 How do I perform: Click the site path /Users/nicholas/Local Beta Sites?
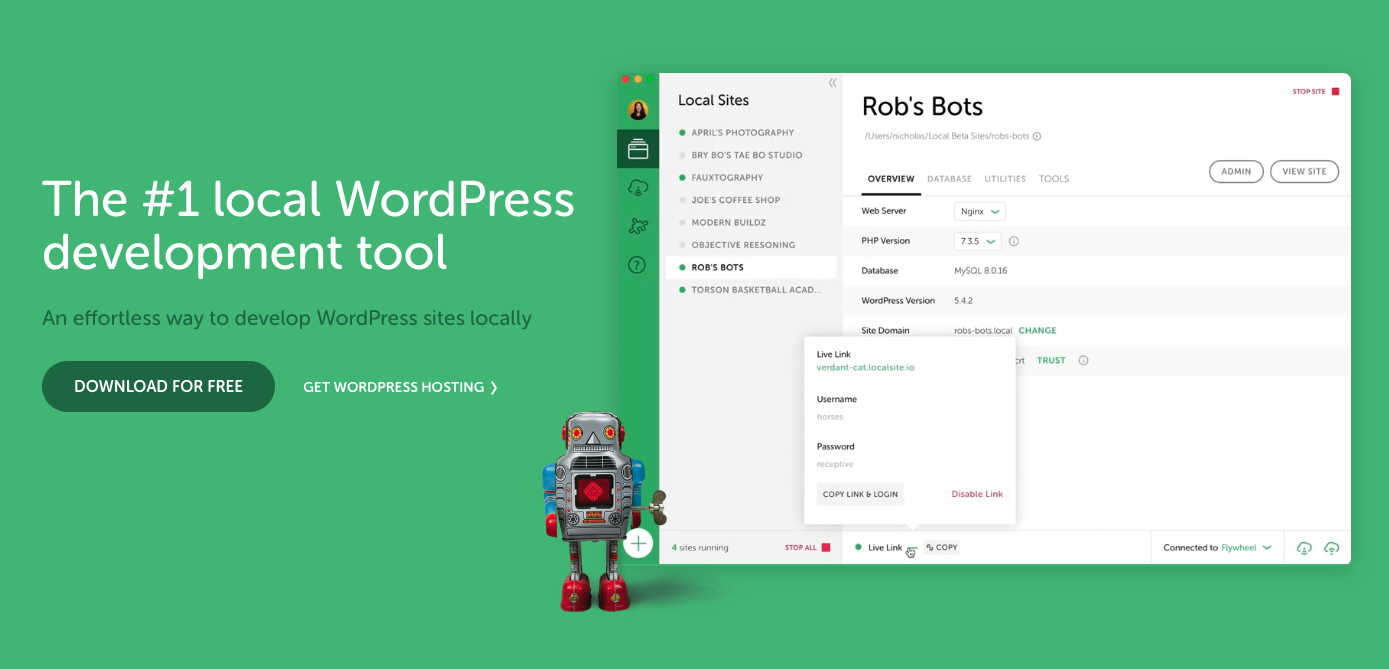pos(946,136)
